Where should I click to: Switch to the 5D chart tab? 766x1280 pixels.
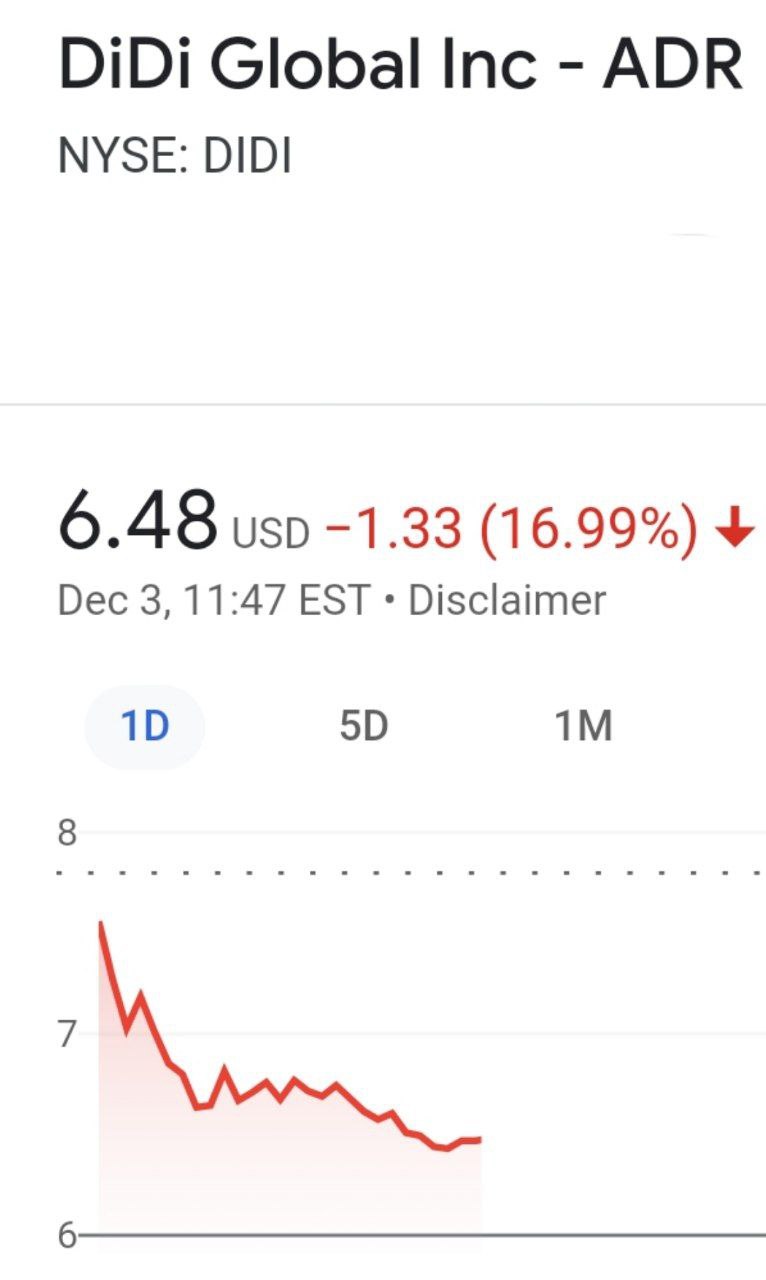363,727
